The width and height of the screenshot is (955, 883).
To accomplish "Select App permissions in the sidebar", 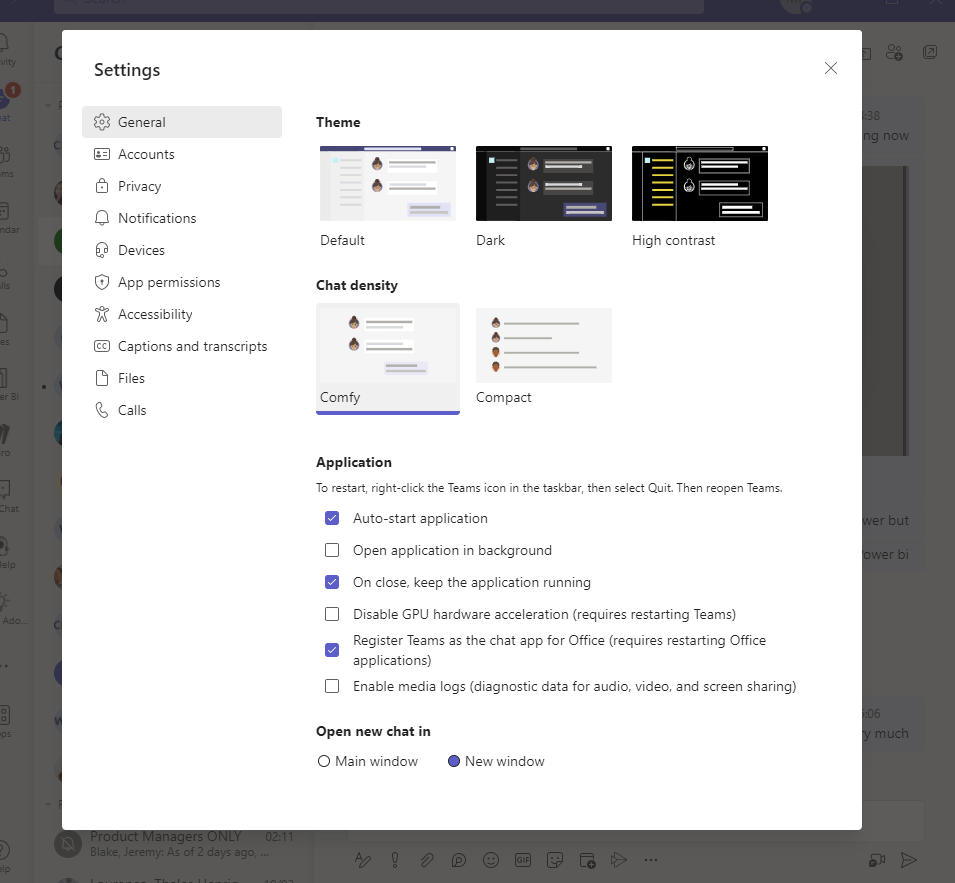I will 181,282.
